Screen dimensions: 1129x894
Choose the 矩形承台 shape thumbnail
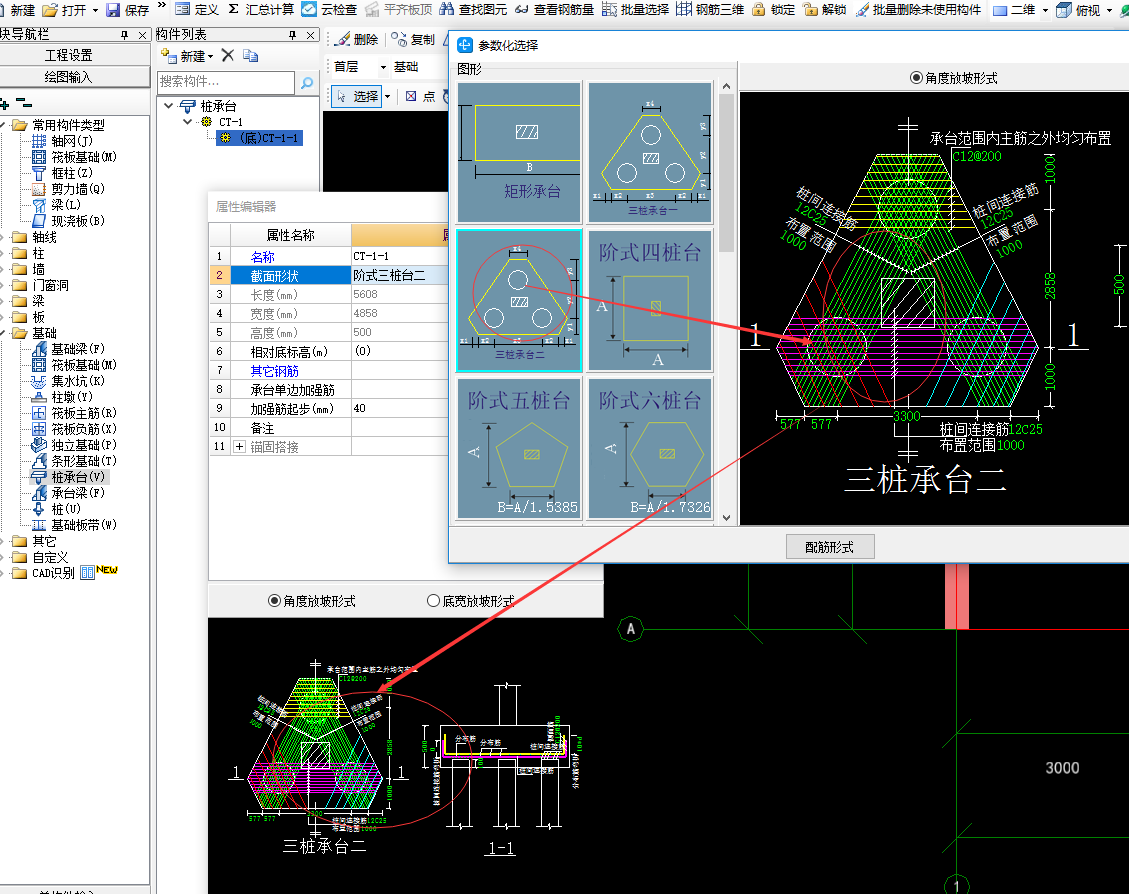pos(518,153)
